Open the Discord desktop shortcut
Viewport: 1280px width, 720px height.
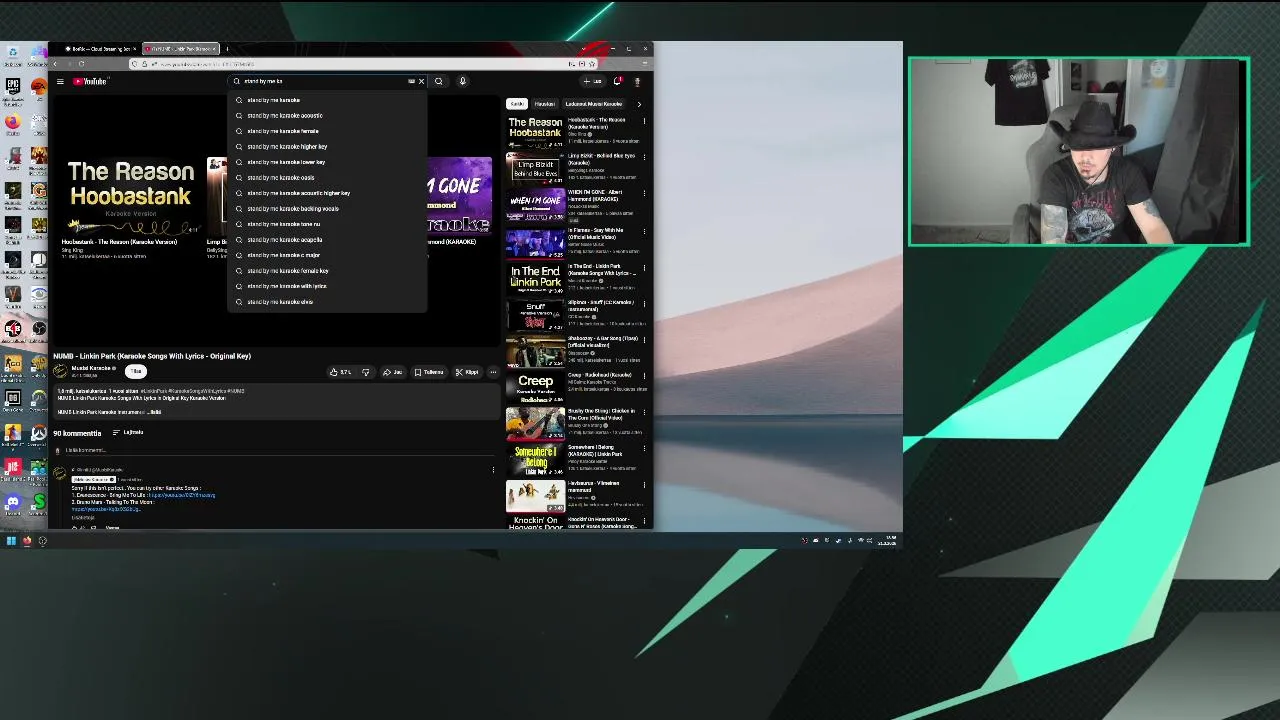12,503
